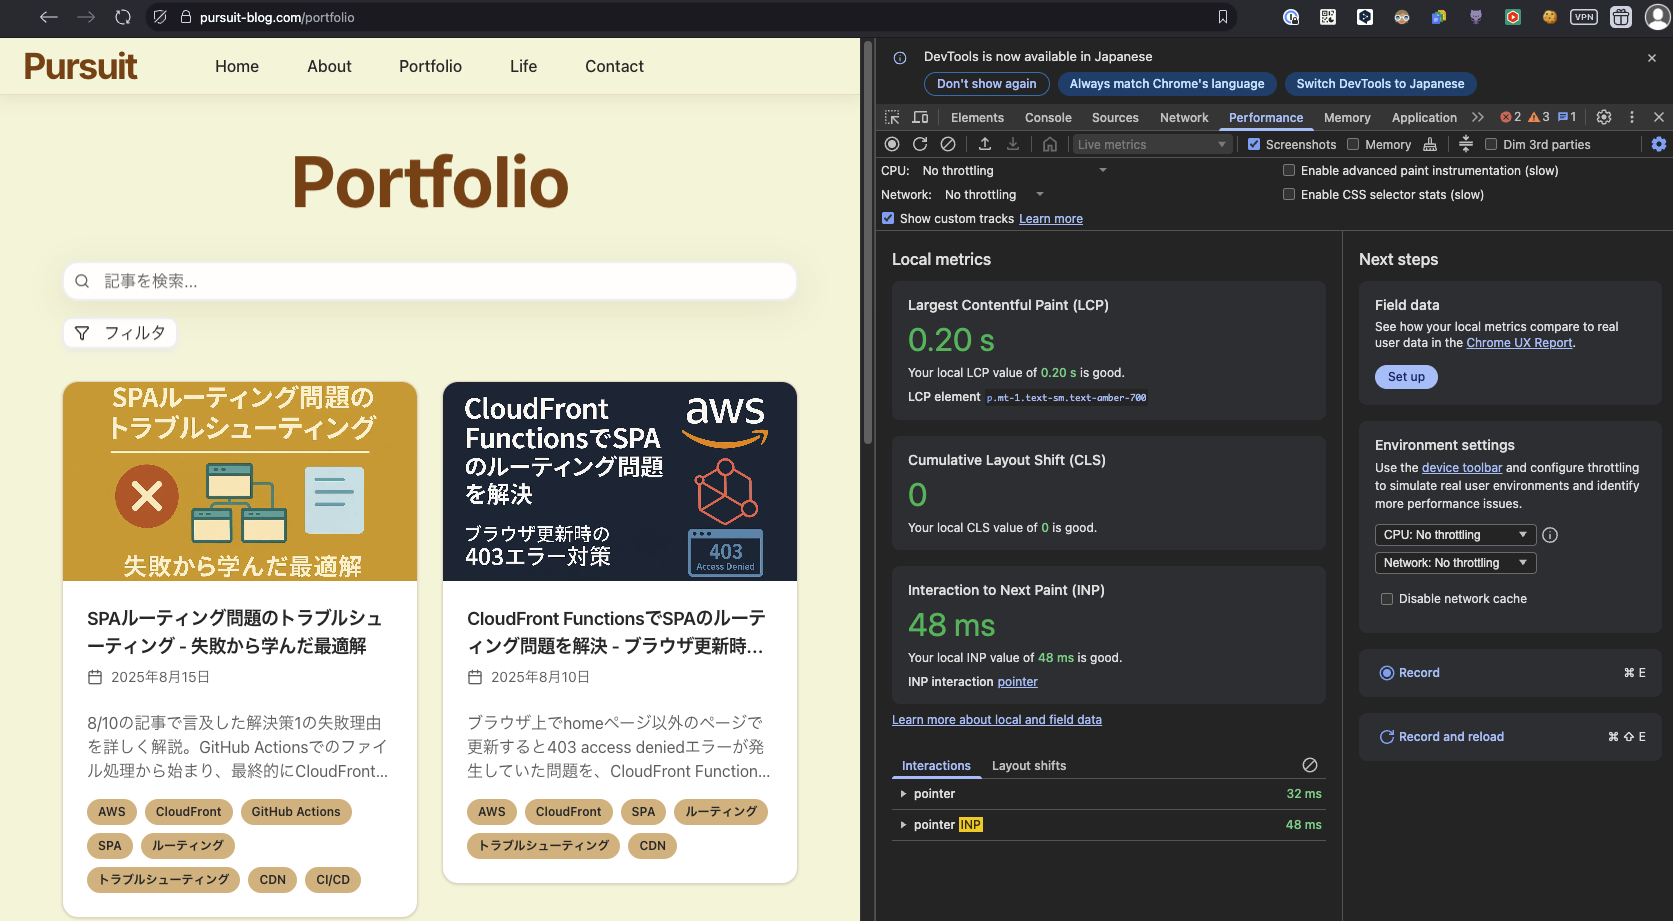The width and height of the screenshot is (1673, 921).
Task: Switch to the Elements tab
Action: pos(977,117)
